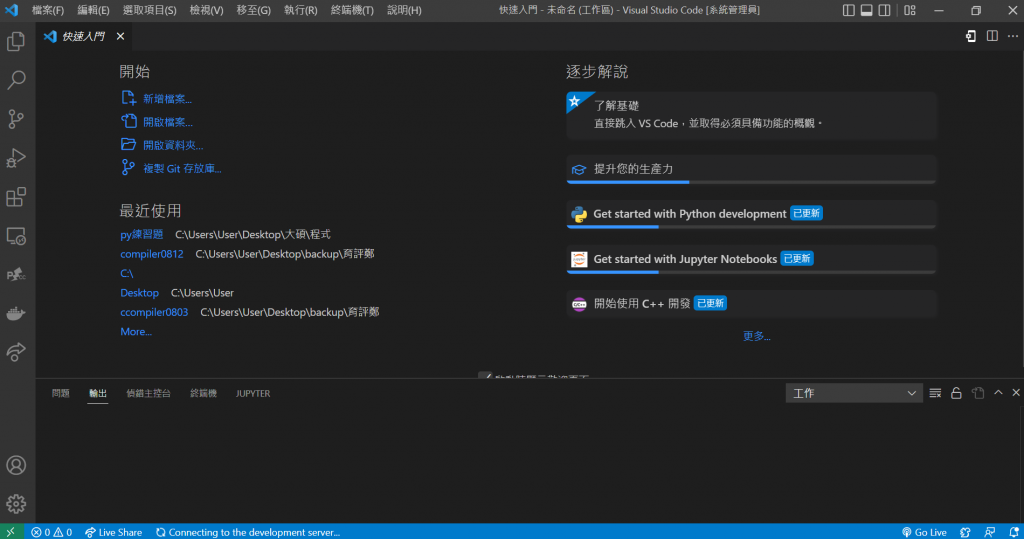Open recent folder py練習題
1024x539 pixels.
tap(142, 234)
